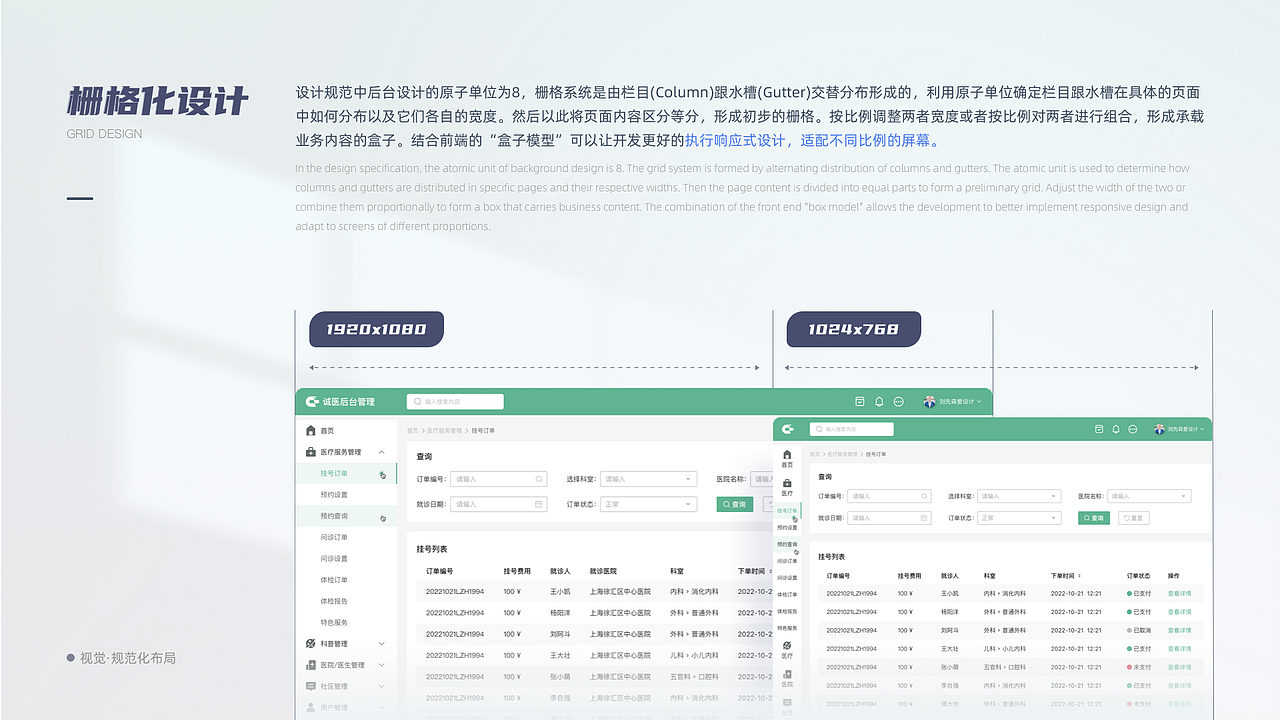The width and height of the screenshot is (1280, 720).
Task: Click the first 医疗 kit icon in the narrow sidebar
Action: tap(787, 483)
